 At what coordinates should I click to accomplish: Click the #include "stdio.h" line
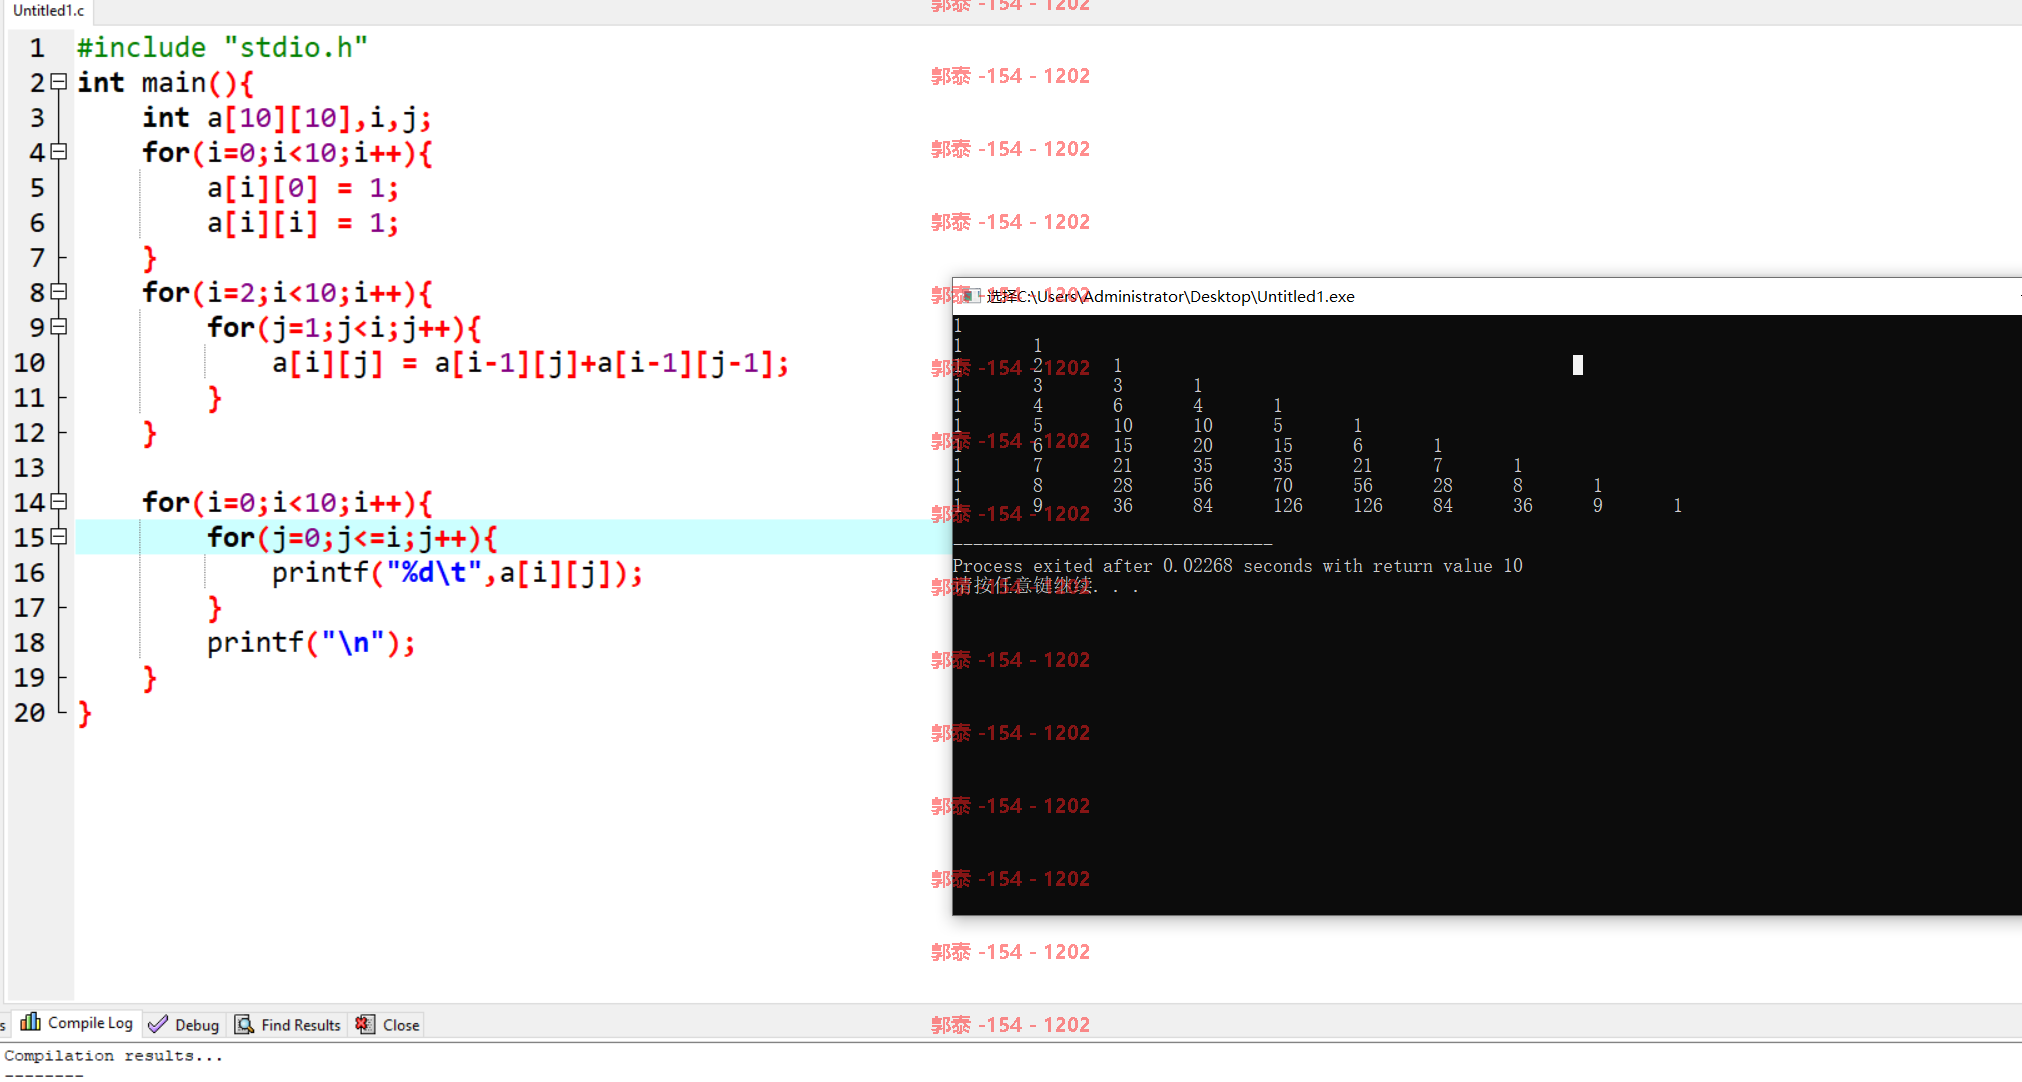pos(222,47)
